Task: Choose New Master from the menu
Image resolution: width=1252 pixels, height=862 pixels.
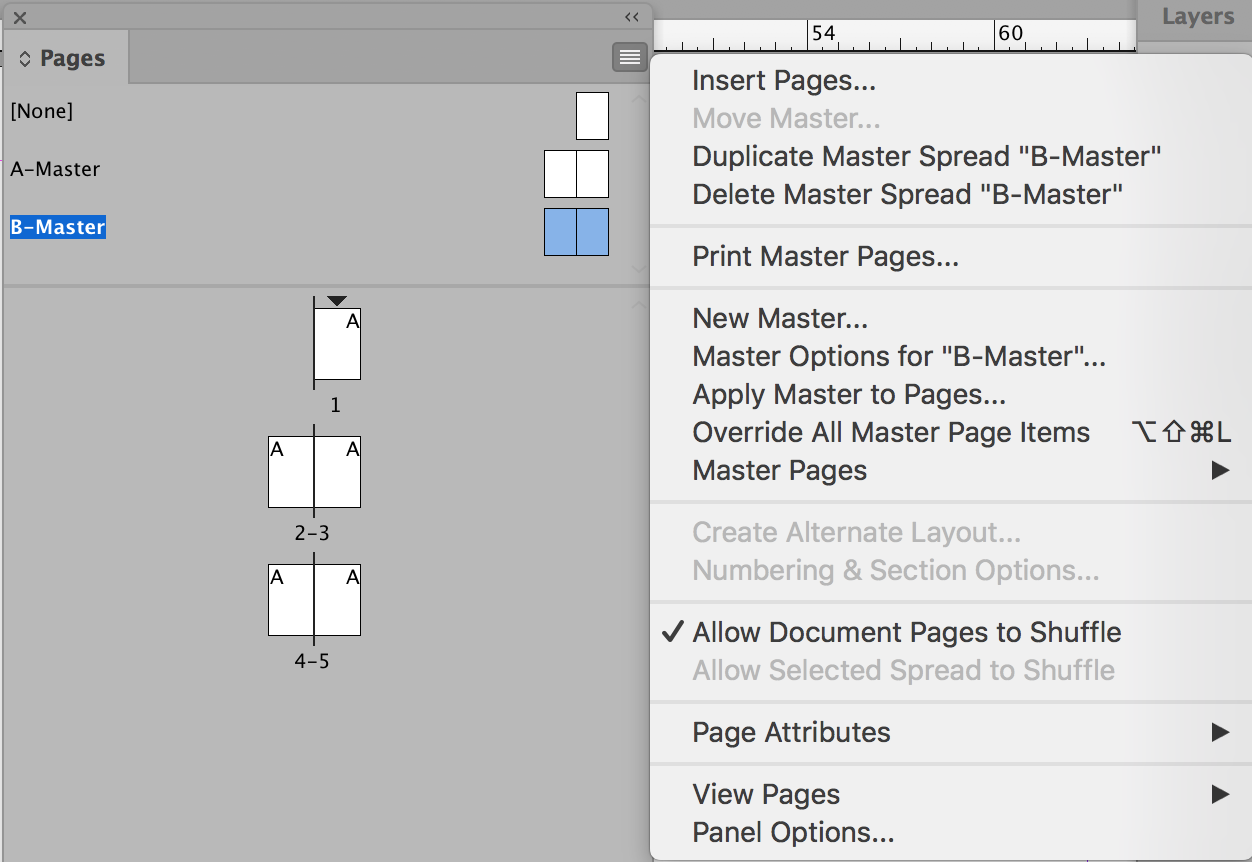Action: tap(780, 318)
